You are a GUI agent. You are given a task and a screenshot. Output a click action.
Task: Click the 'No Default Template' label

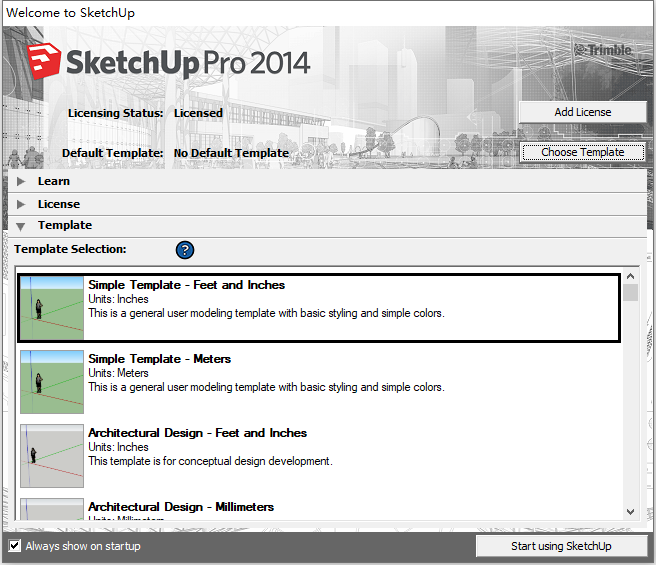click(231, 153)
